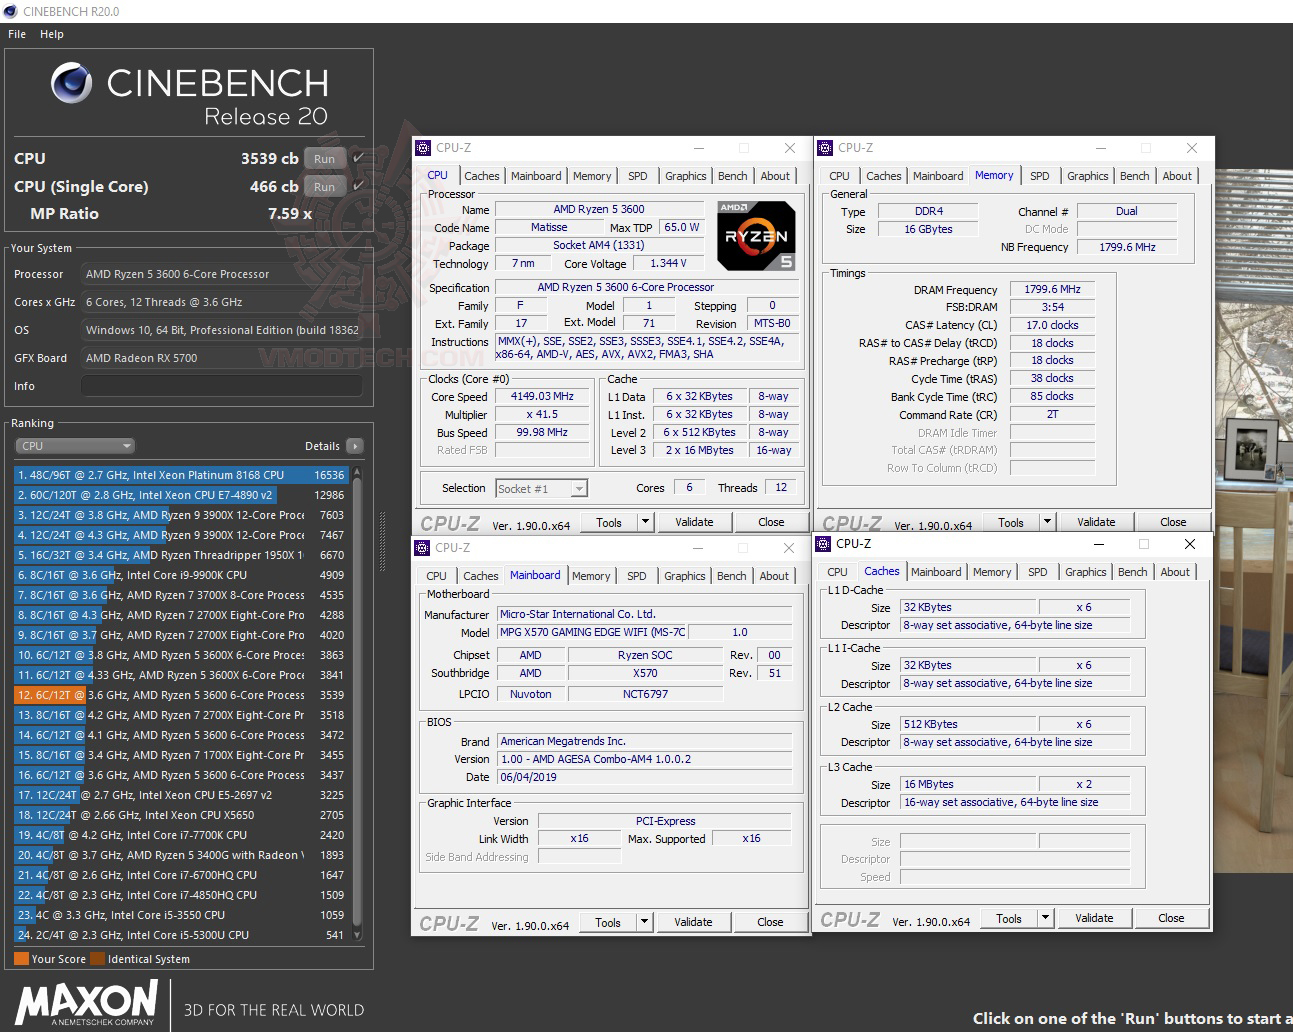The height and width of the screenshot is (1032, 1293).
Task: Click the title bar icon of the CPU-Z Caches window
Action: pyautogui.click(x=823, y=544)
